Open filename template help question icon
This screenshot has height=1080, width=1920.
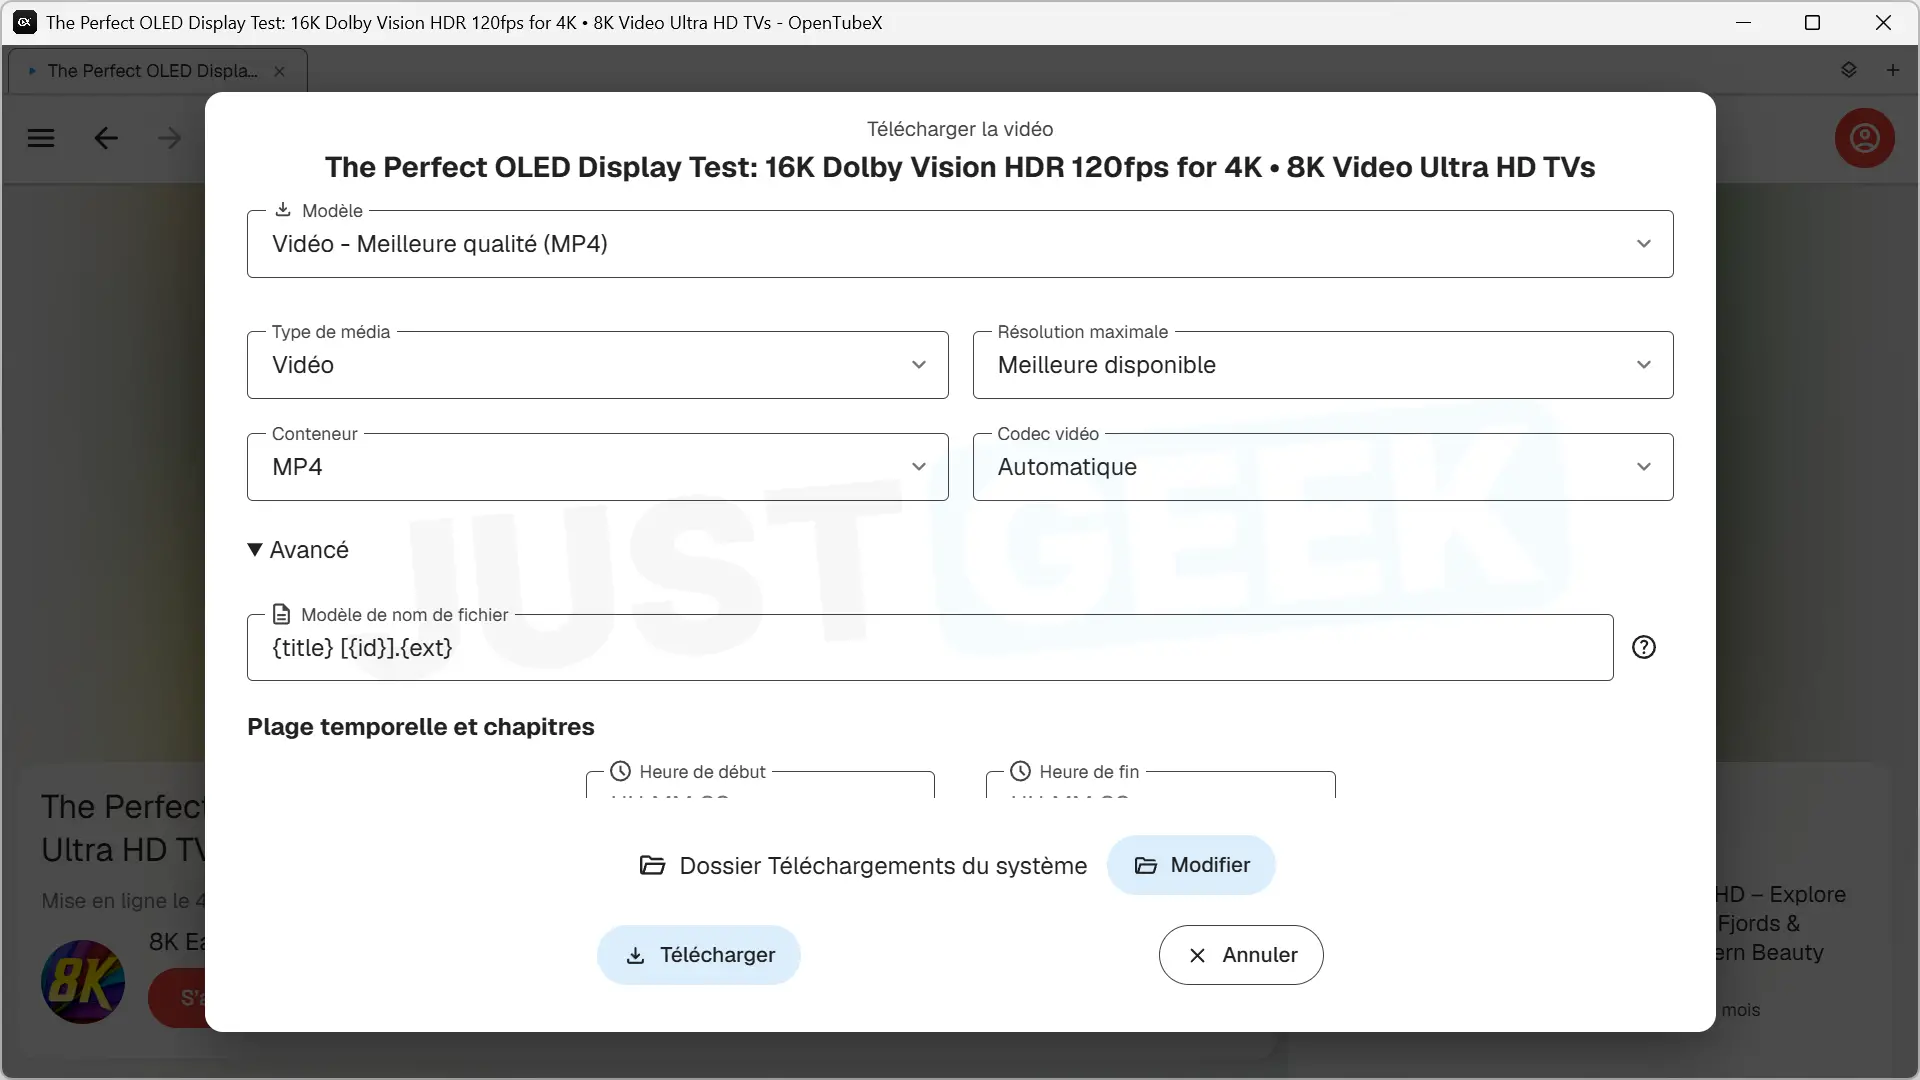pyautogui.click(x=1644, y=647)
